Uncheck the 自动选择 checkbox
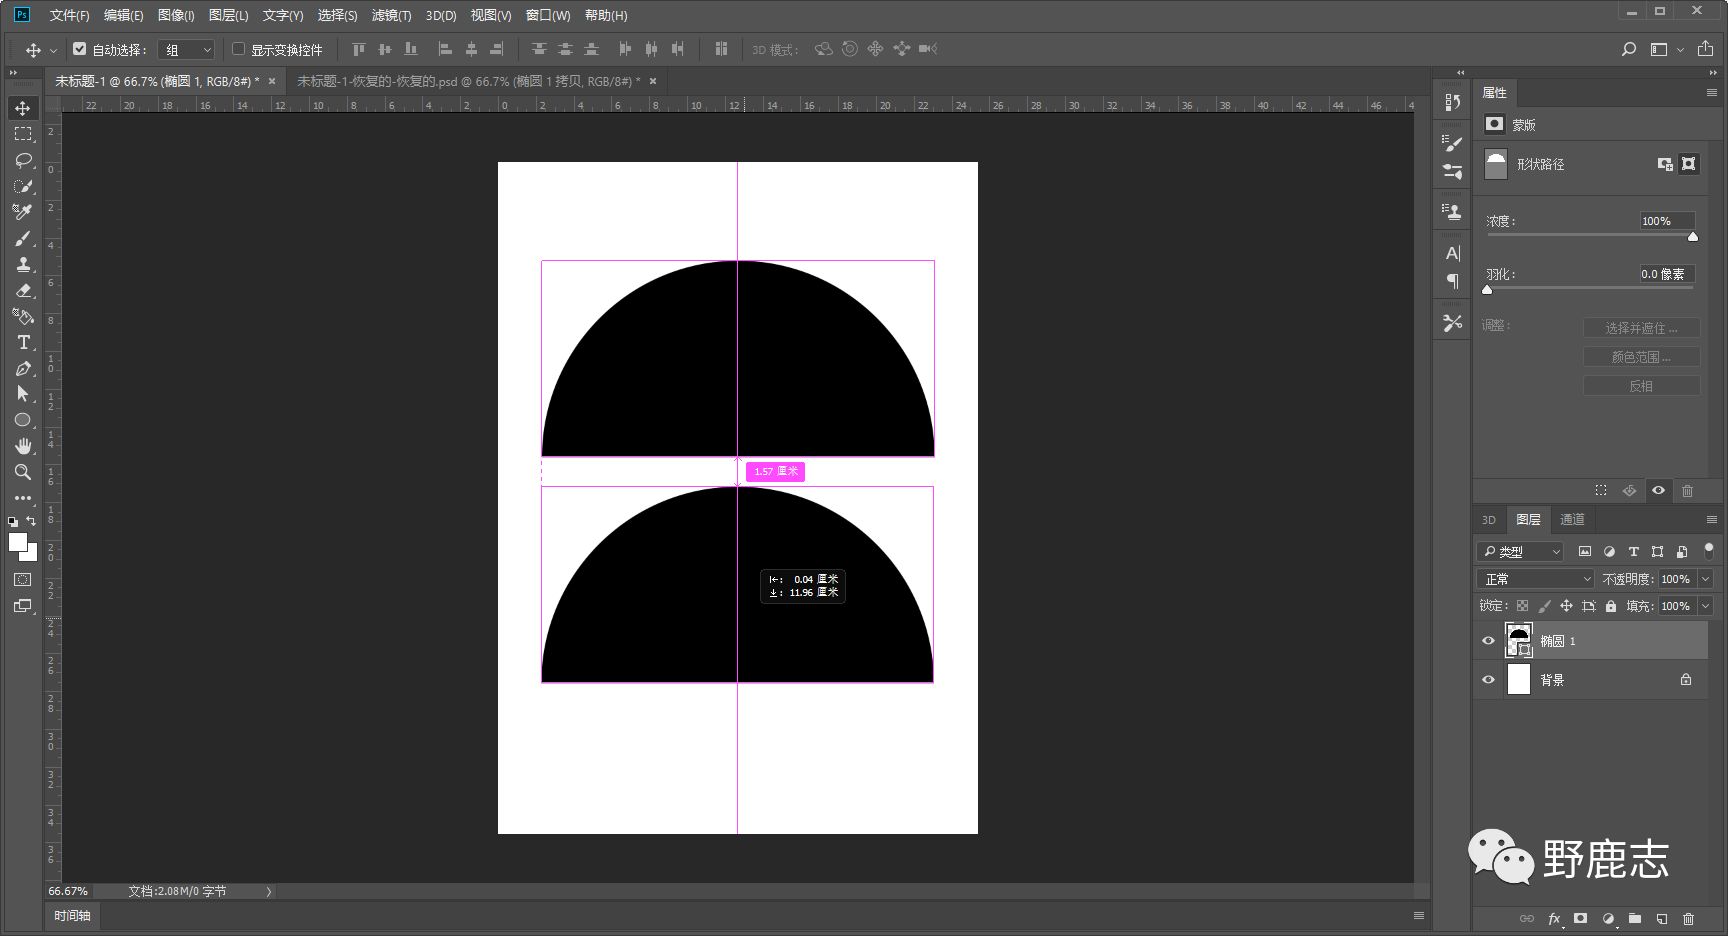The height and width of the screenshot is (936, 1728). pos(80,49)
